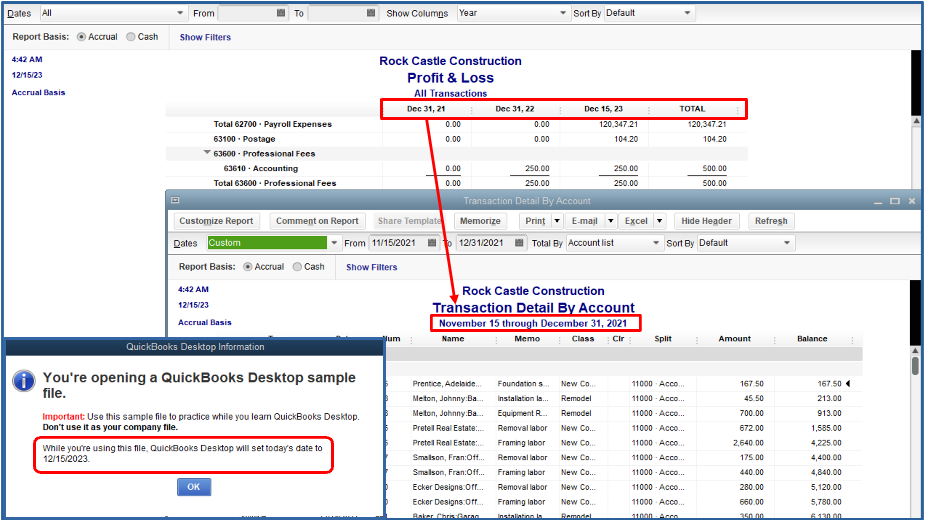Click the Print button

535,221
